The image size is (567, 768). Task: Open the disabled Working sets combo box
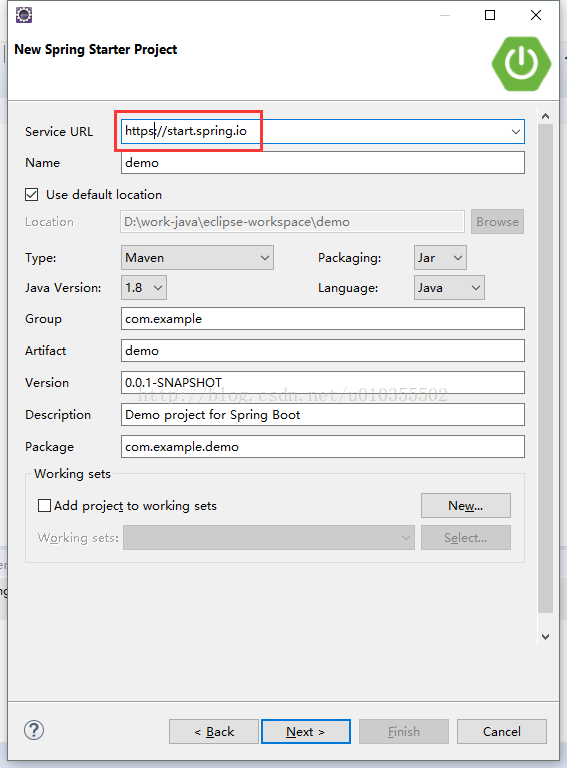(x=269, y=537)
